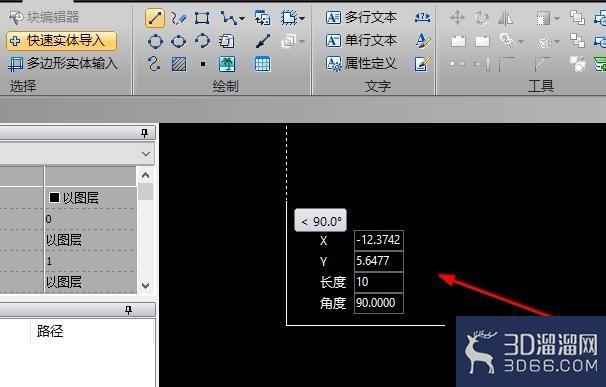Click the text style brush icon

(423, 41)
